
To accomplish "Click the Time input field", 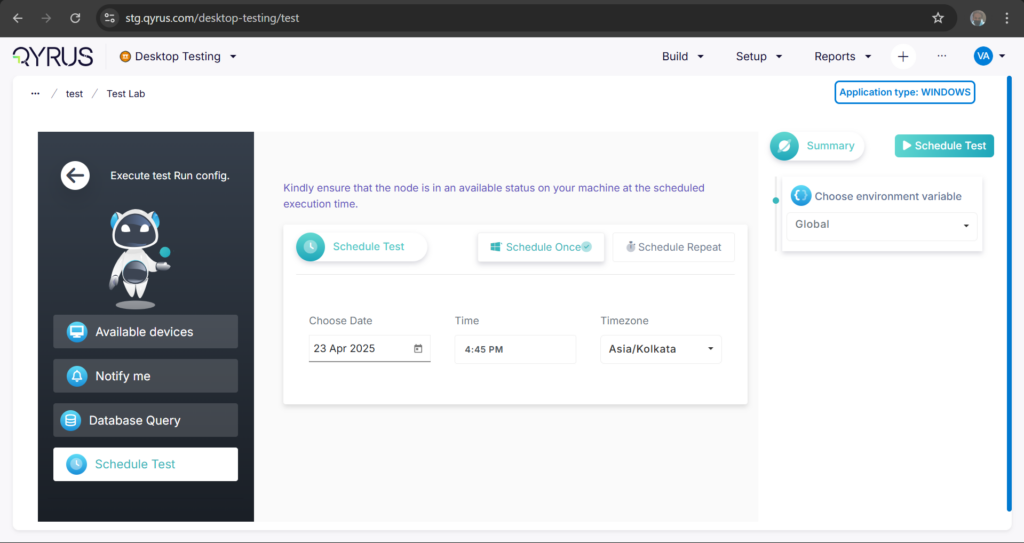I will point(515,349).
